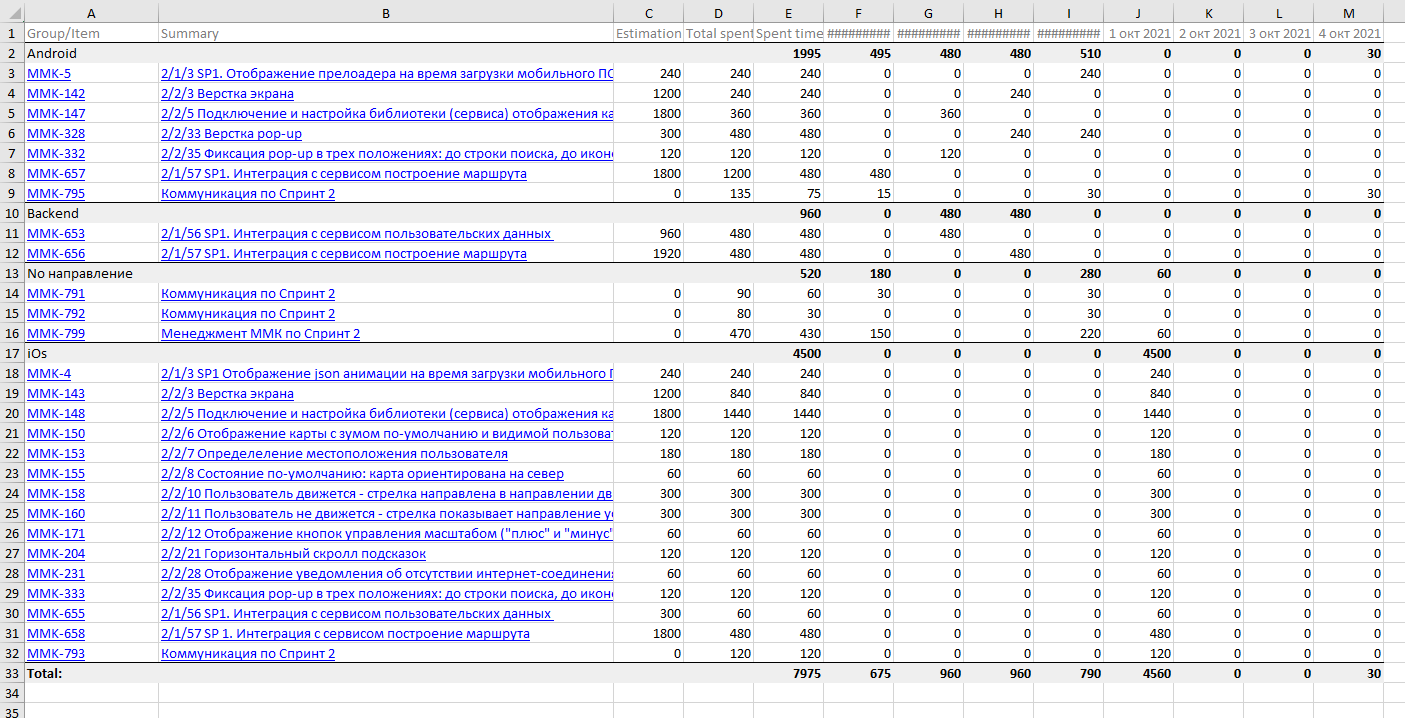This screenshot has height=718, width=1405.
Task: Open the MMK-658 issue link
Action: click(55, 633)
